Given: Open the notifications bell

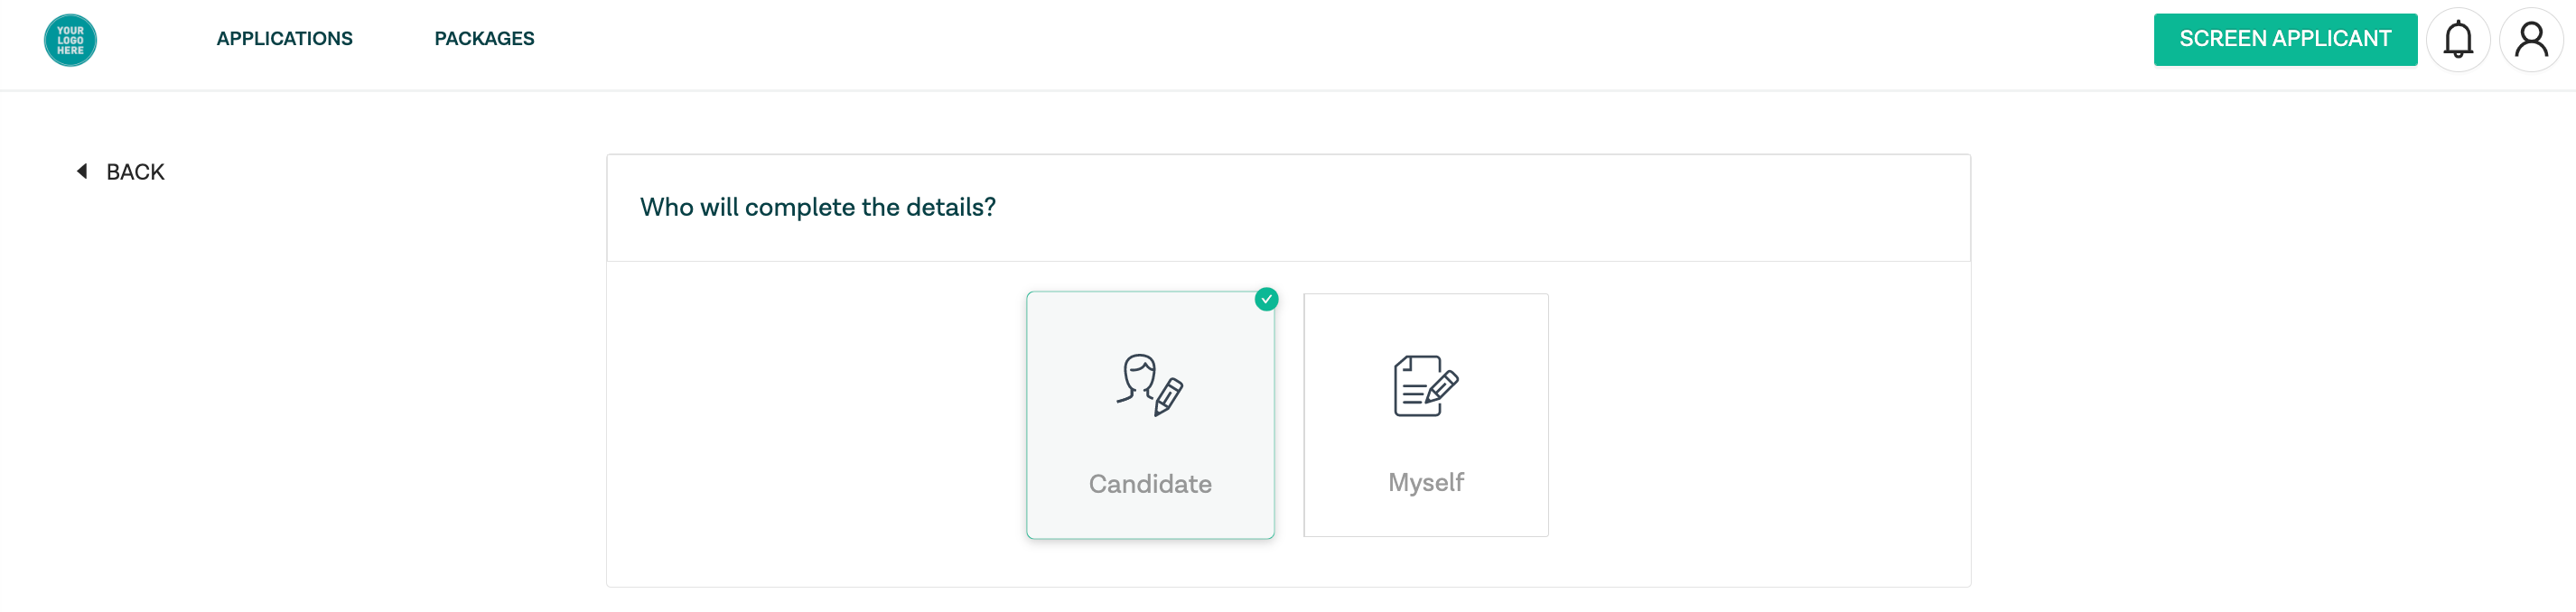Looking at the screenshot, I should (x=2458, y=40).
